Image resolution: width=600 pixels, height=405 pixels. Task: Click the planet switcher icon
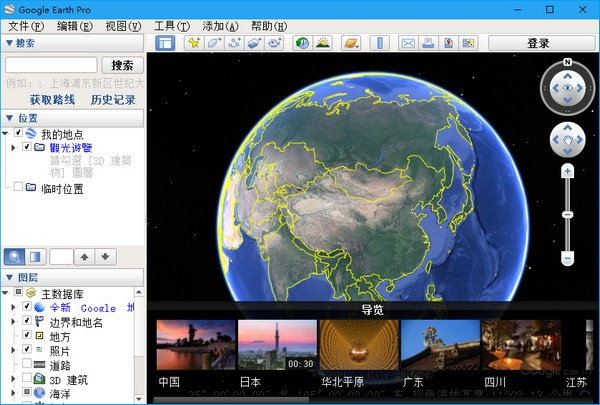[x=350, y=43]
